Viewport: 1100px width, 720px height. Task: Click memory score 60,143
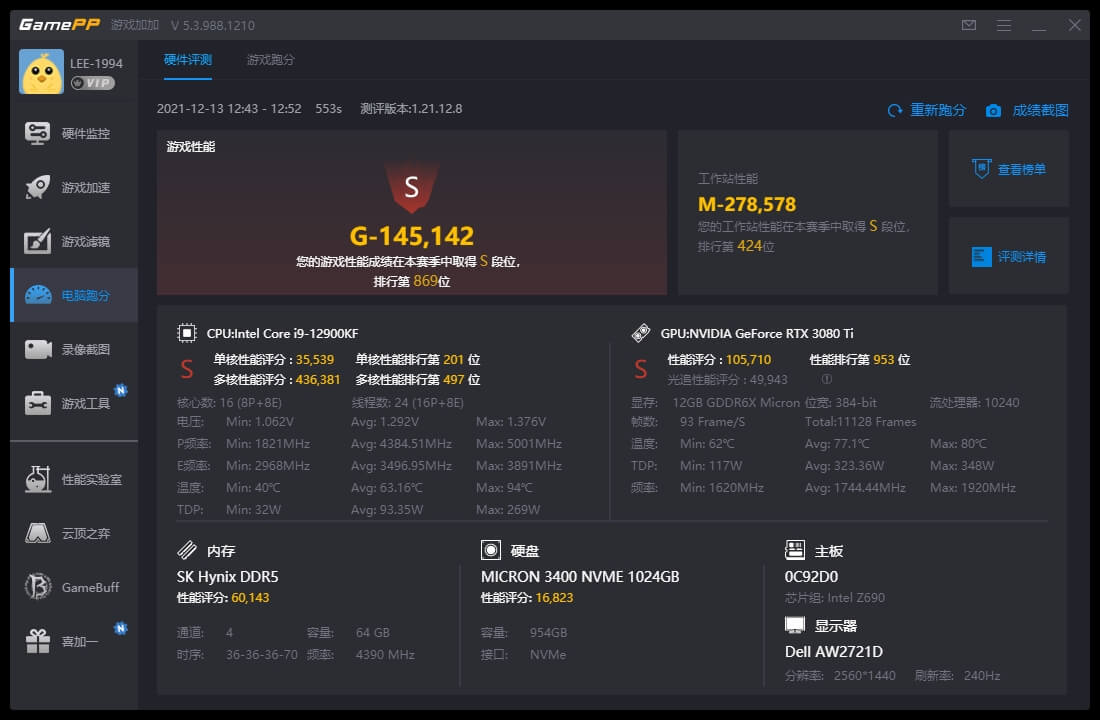pos(250,598)
